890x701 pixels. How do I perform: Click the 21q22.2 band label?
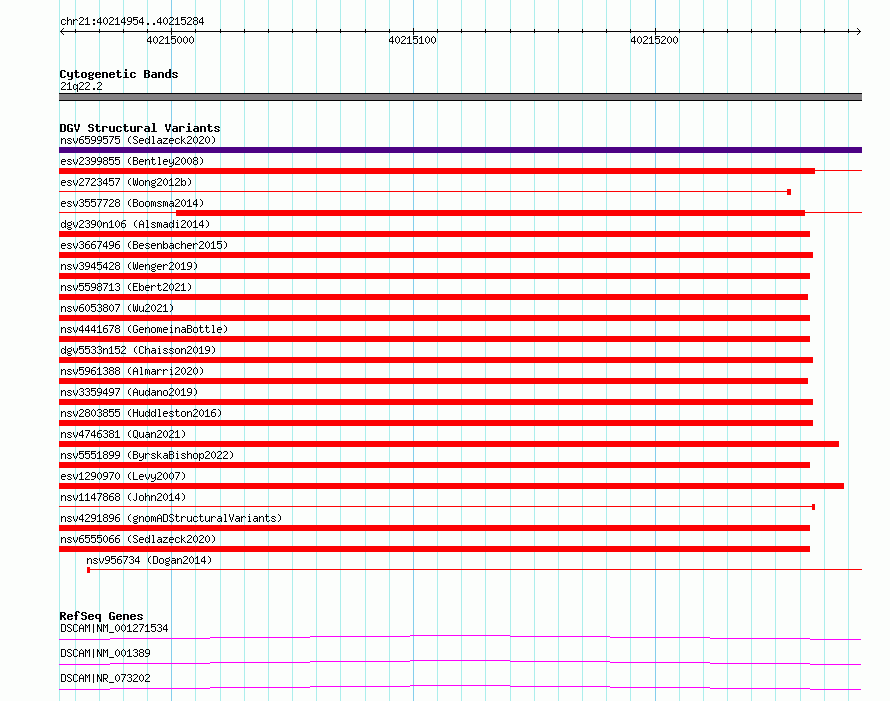pyautogui.click(x=81, y=86)
